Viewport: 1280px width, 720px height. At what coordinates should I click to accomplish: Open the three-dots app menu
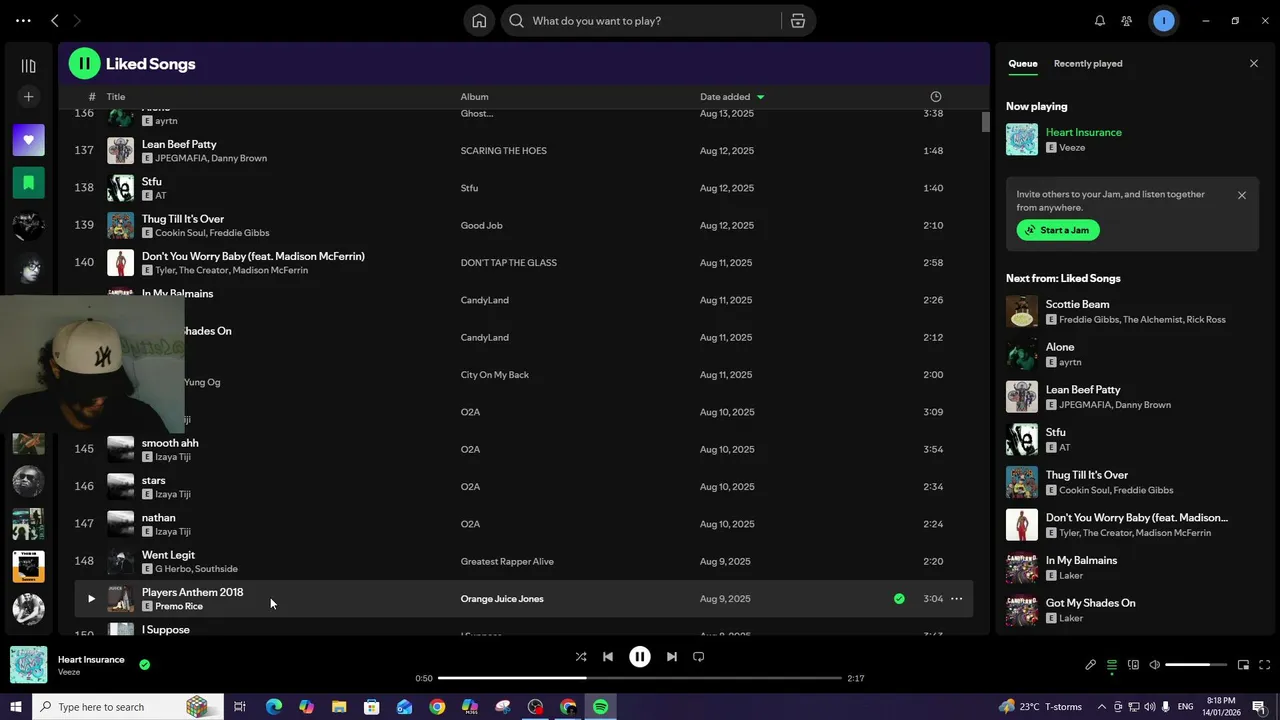(23, 20)
